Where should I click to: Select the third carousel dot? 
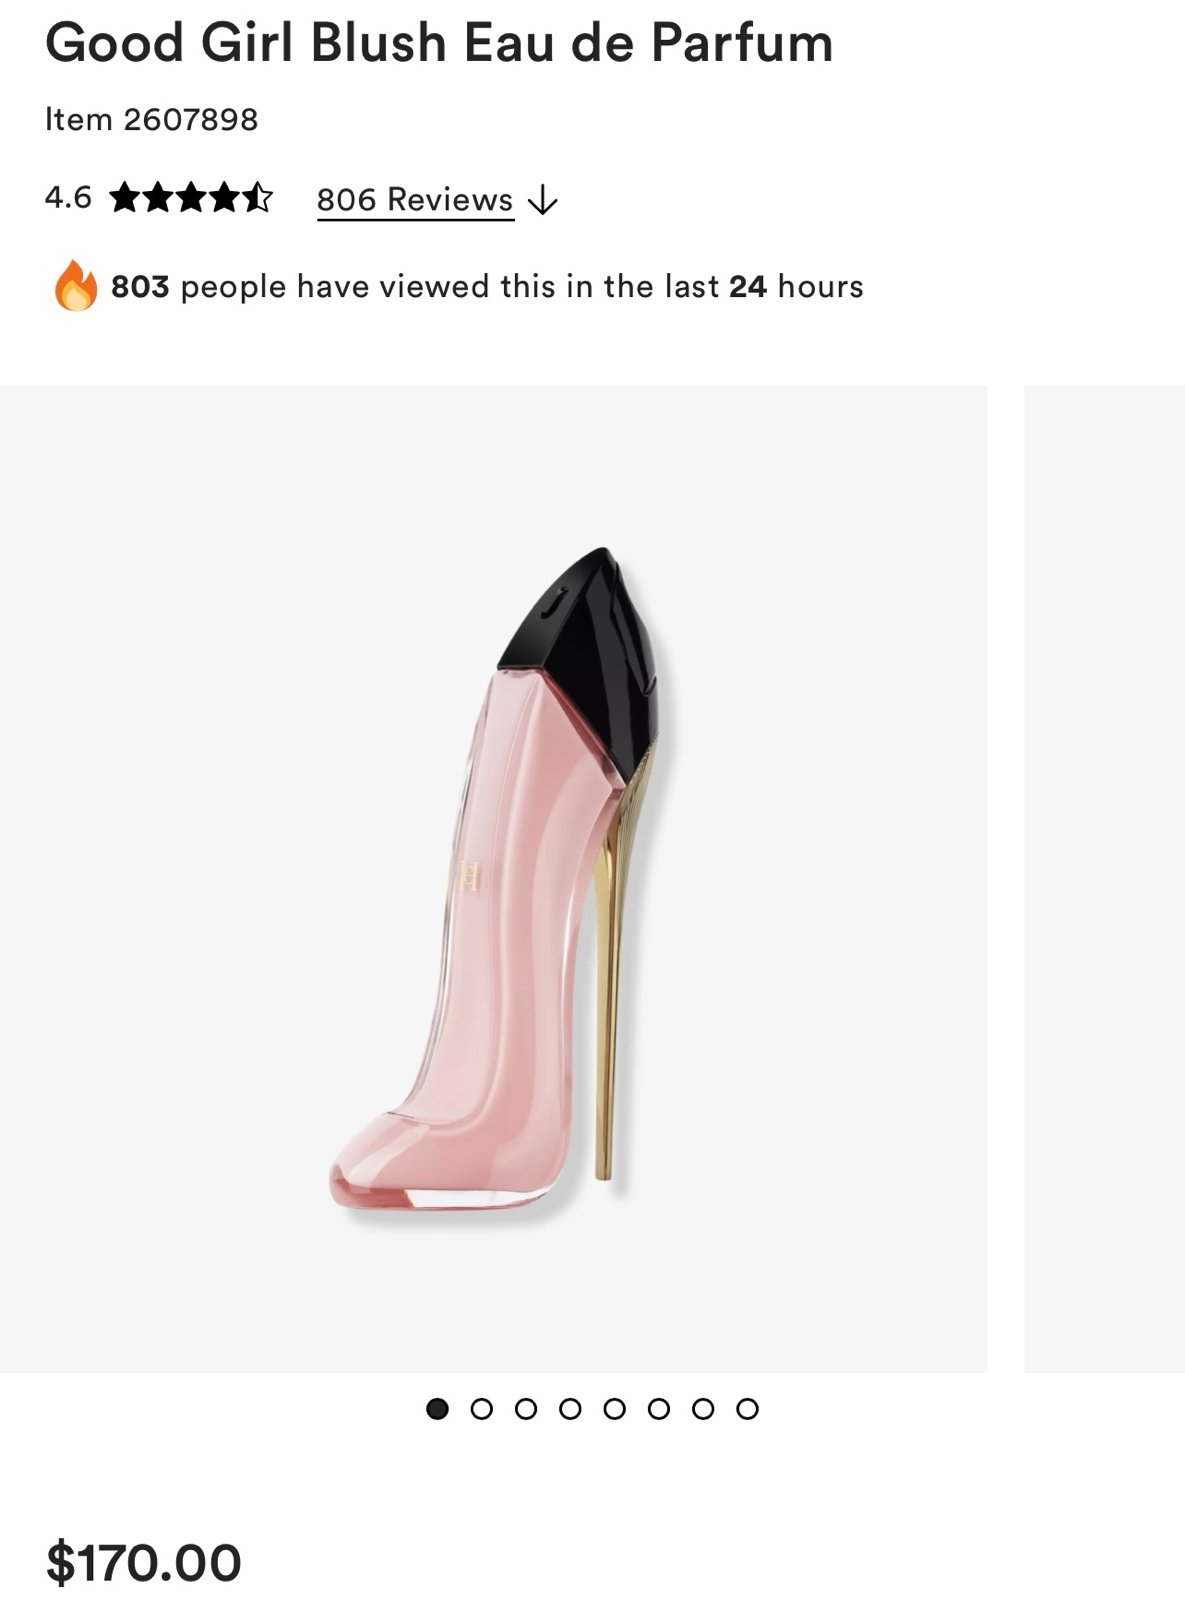pyautogui.click(x=526, y=1409)
